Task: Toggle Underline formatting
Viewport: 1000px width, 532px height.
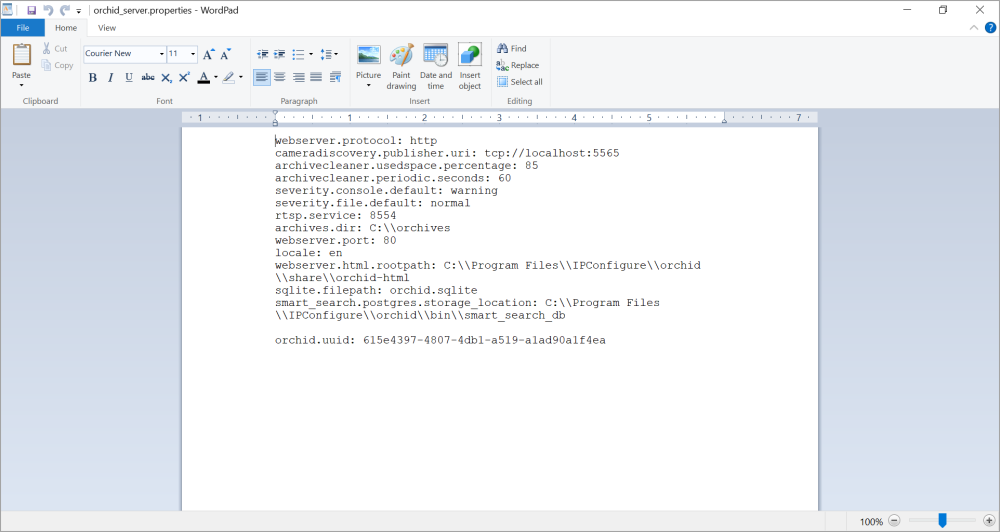Action: point(129,77)
